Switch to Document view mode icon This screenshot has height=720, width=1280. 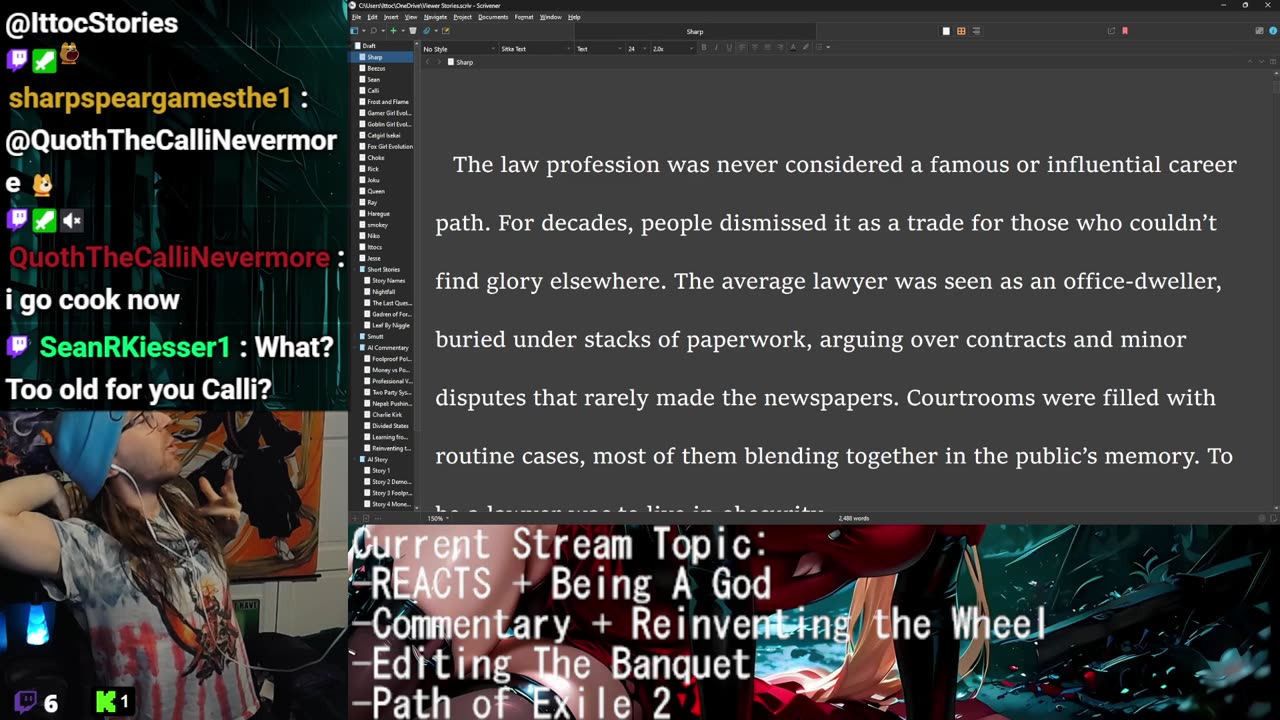point(946,31)
